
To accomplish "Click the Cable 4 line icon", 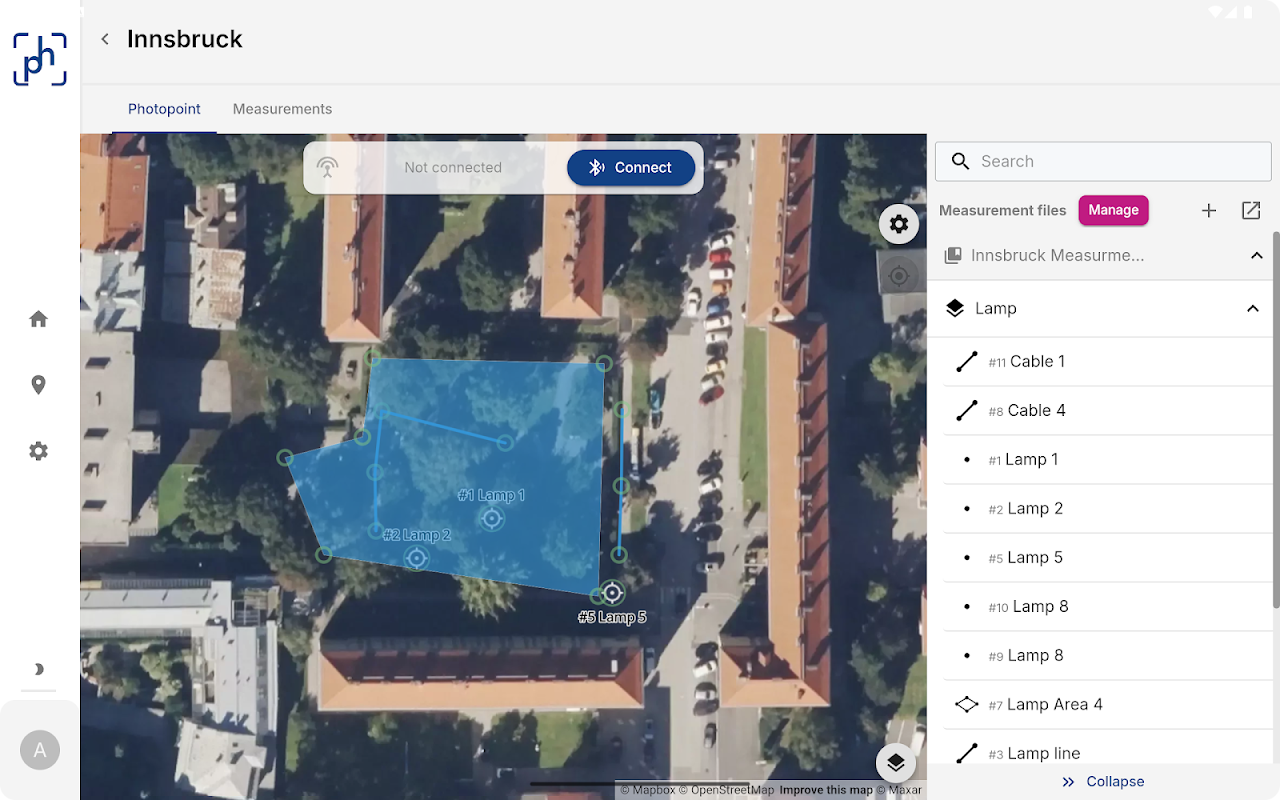I will pos(966,410).
